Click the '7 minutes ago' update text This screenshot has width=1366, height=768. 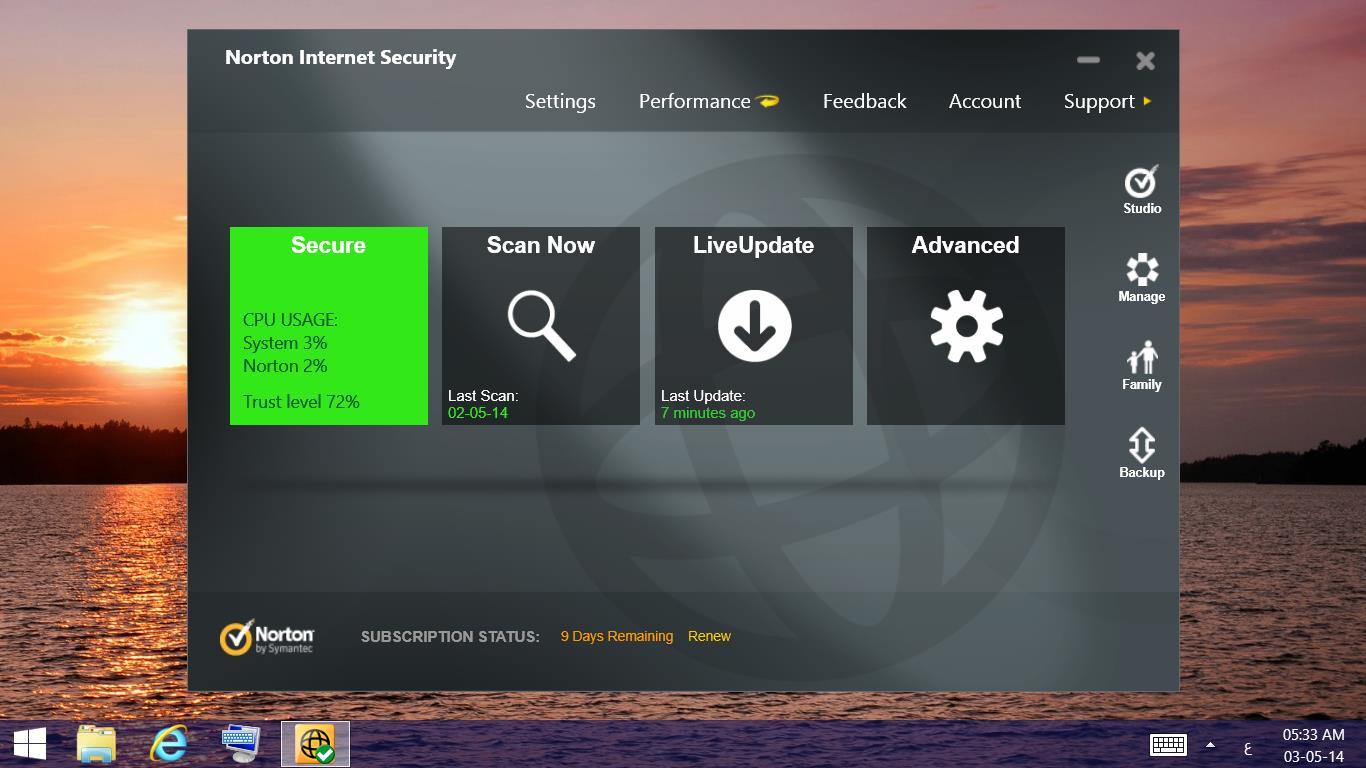(708, 413)
